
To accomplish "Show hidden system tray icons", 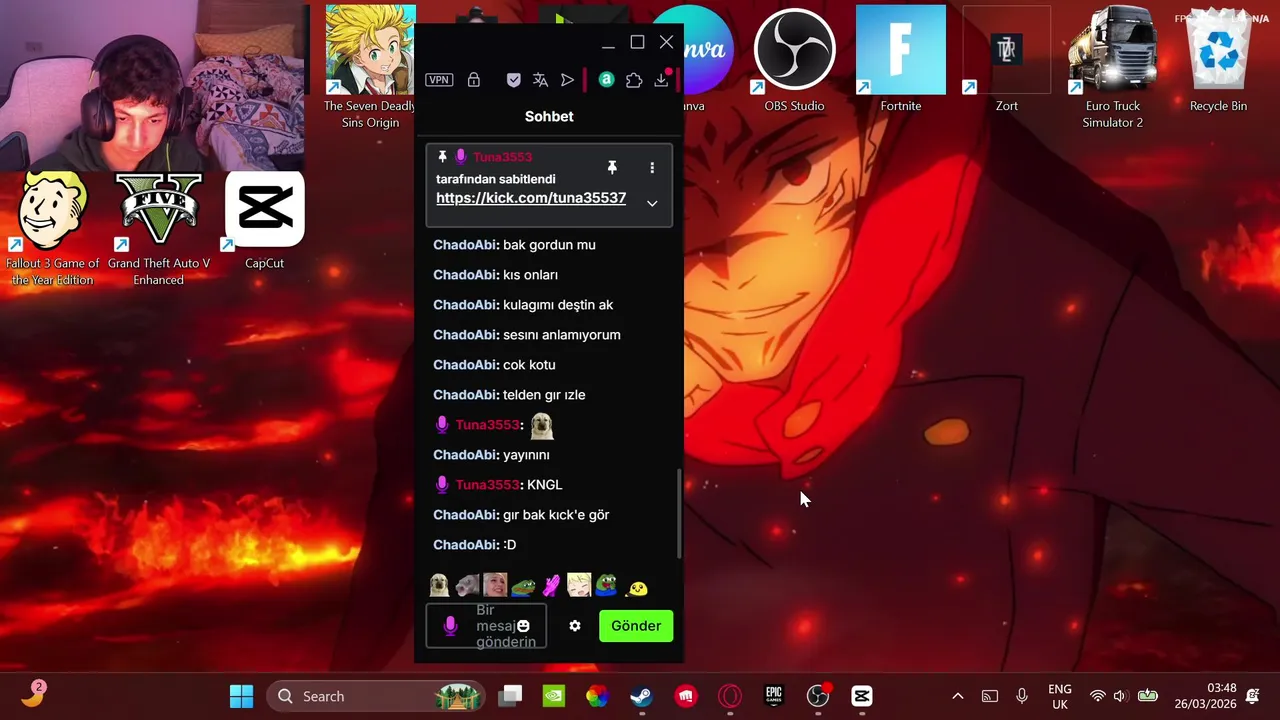I will [x=957, y=696].
